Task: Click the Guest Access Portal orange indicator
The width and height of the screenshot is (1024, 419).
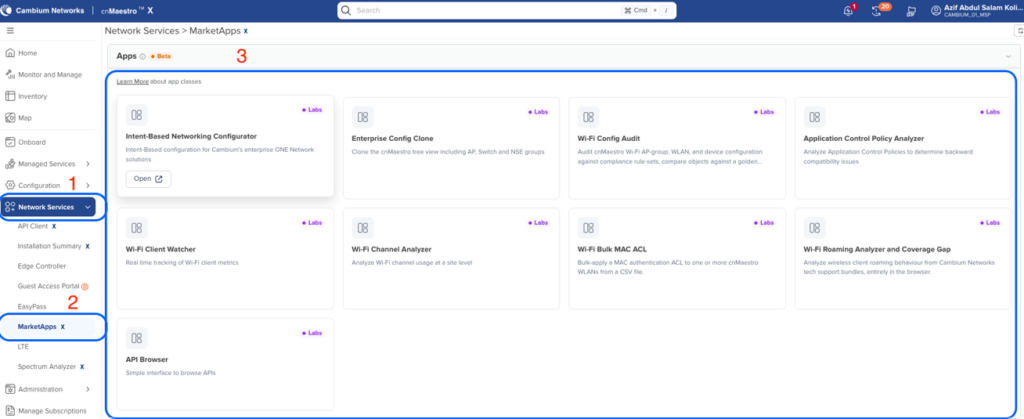Action: (x=84, y=287)
